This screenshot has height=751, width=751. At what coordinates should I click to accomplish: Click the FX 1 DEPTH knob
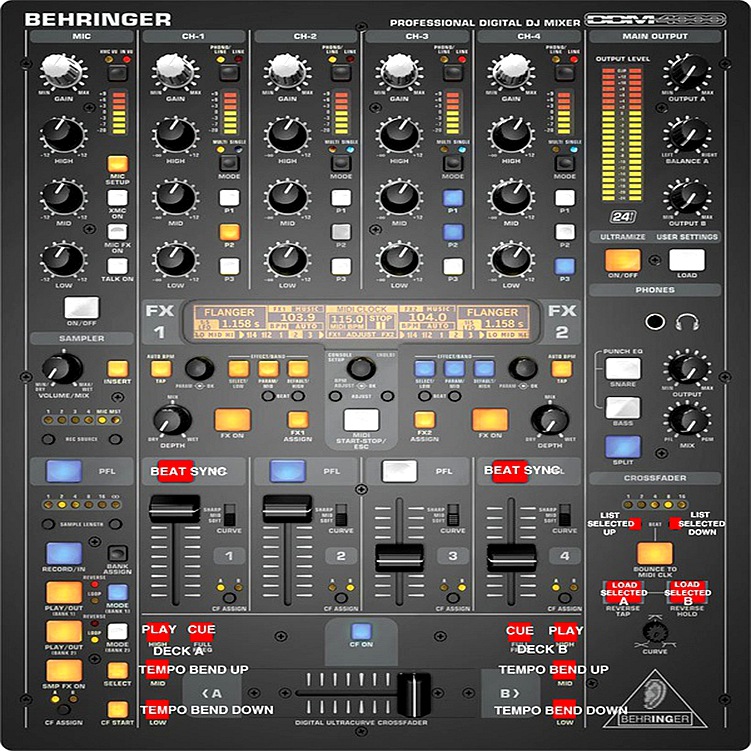[x=172, y=420]
